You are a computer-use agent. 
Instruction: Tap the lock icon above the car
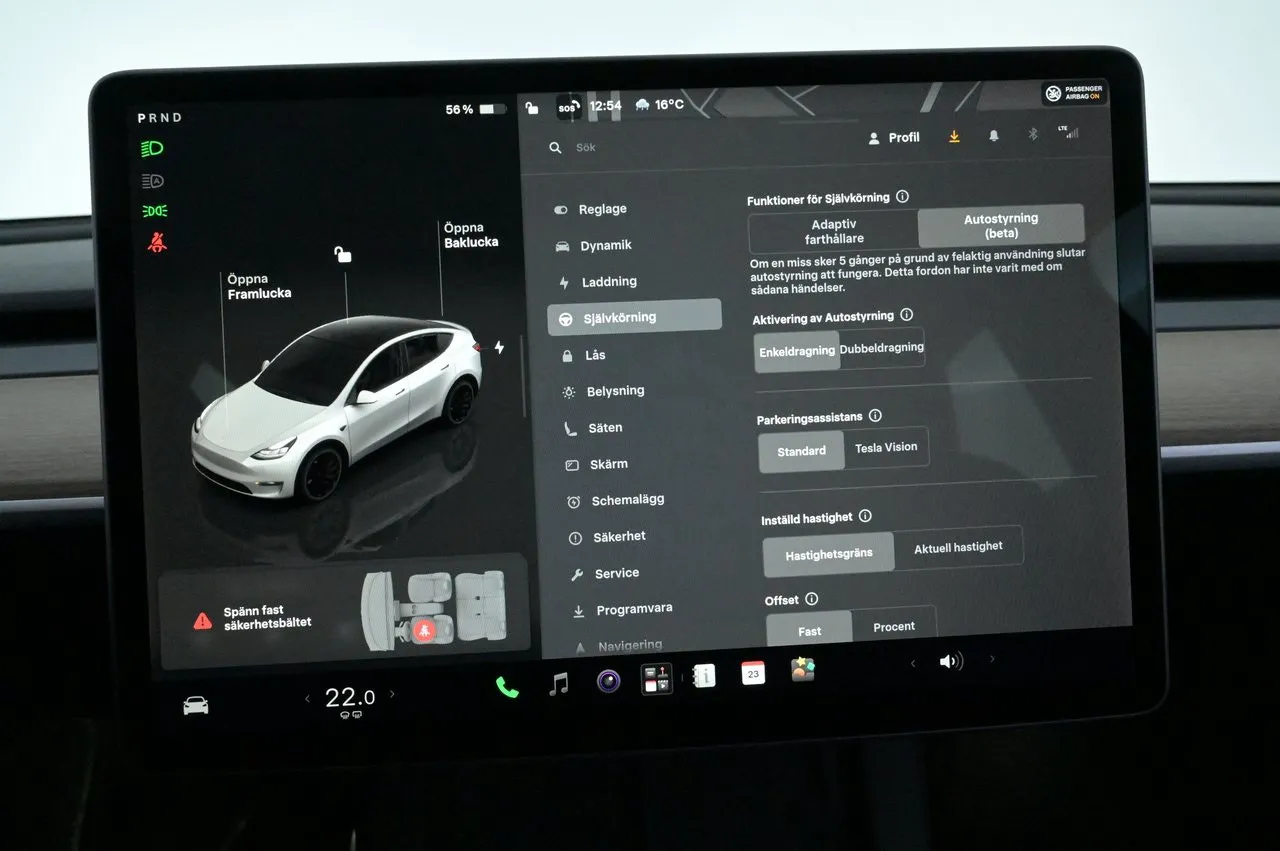click(343, 254)
